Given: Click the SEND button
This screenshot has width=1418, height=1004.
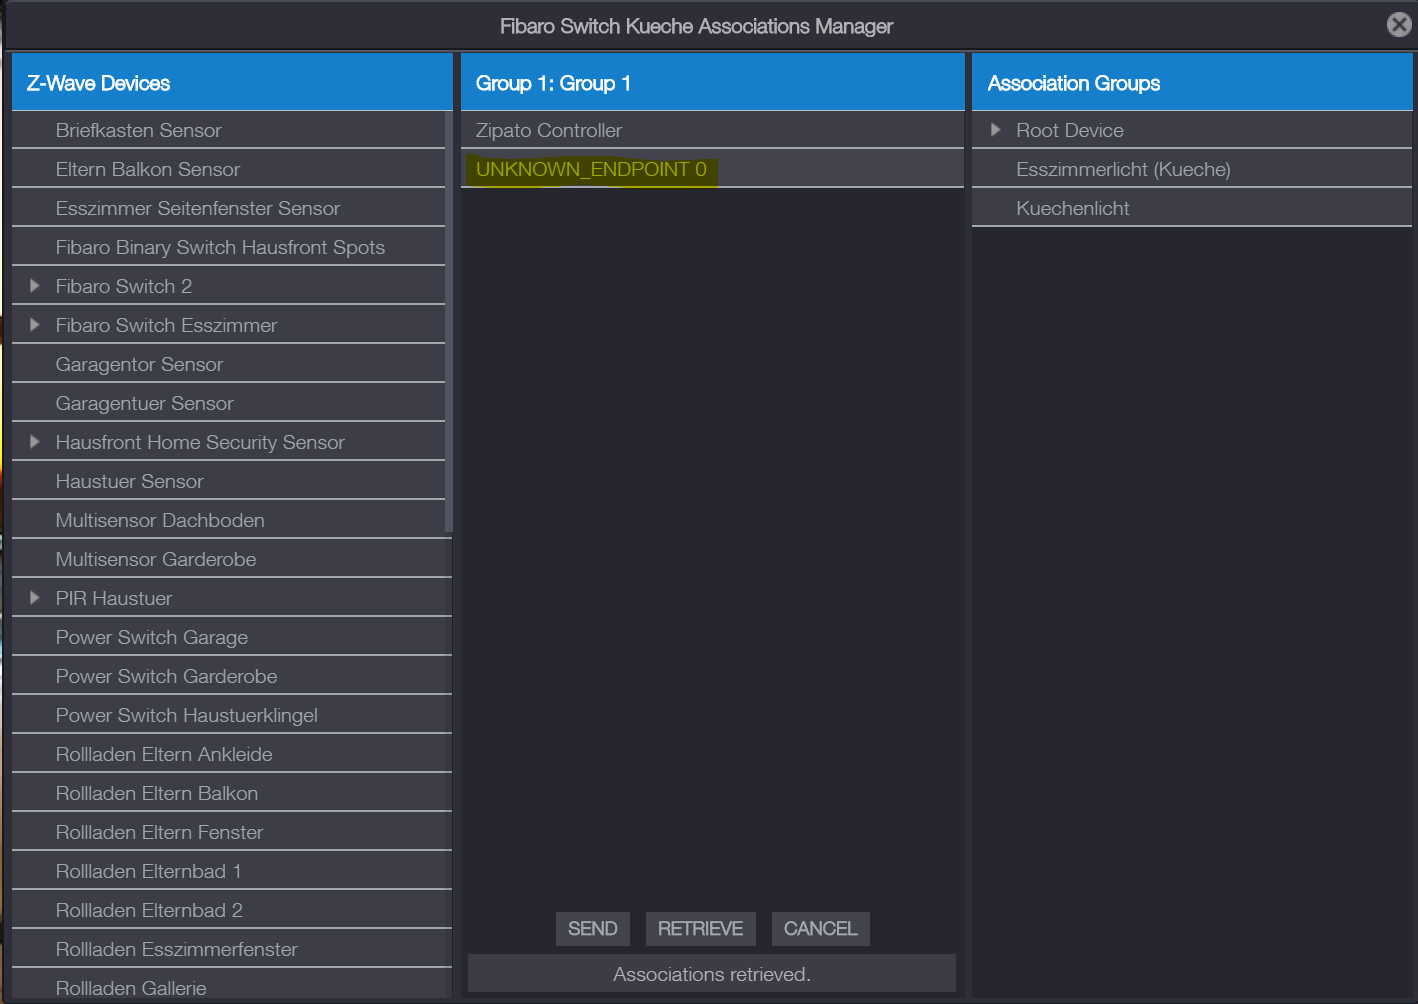Looking at the screenshot, I should pos(592,928).
